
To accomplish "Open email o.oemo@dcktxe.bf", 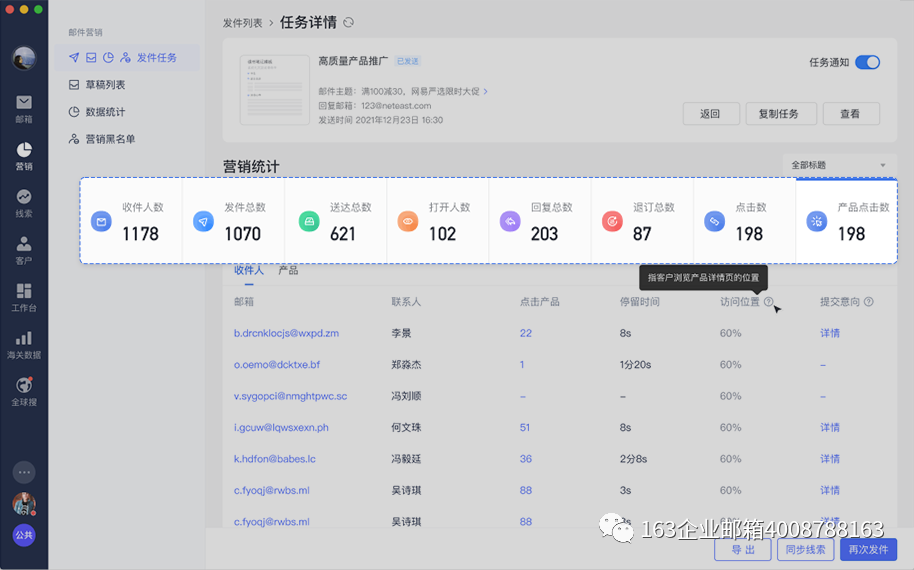I will pyautogui.click(x=277, y=364).
